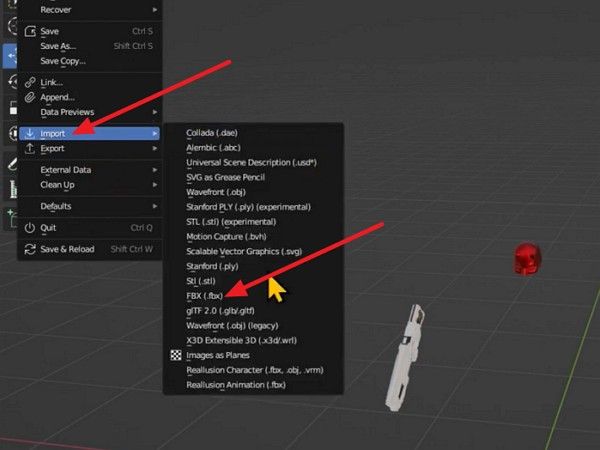Expand arrow next to Export
Viewport: 600px width, 450px height.
(x=155, y=148)
